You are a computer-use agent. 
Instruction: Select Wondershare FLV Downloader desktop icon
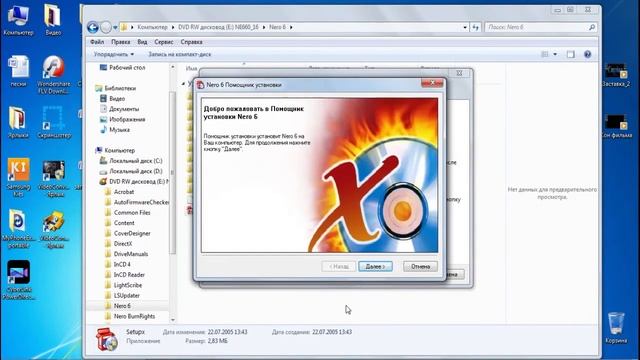click(53, 75)
